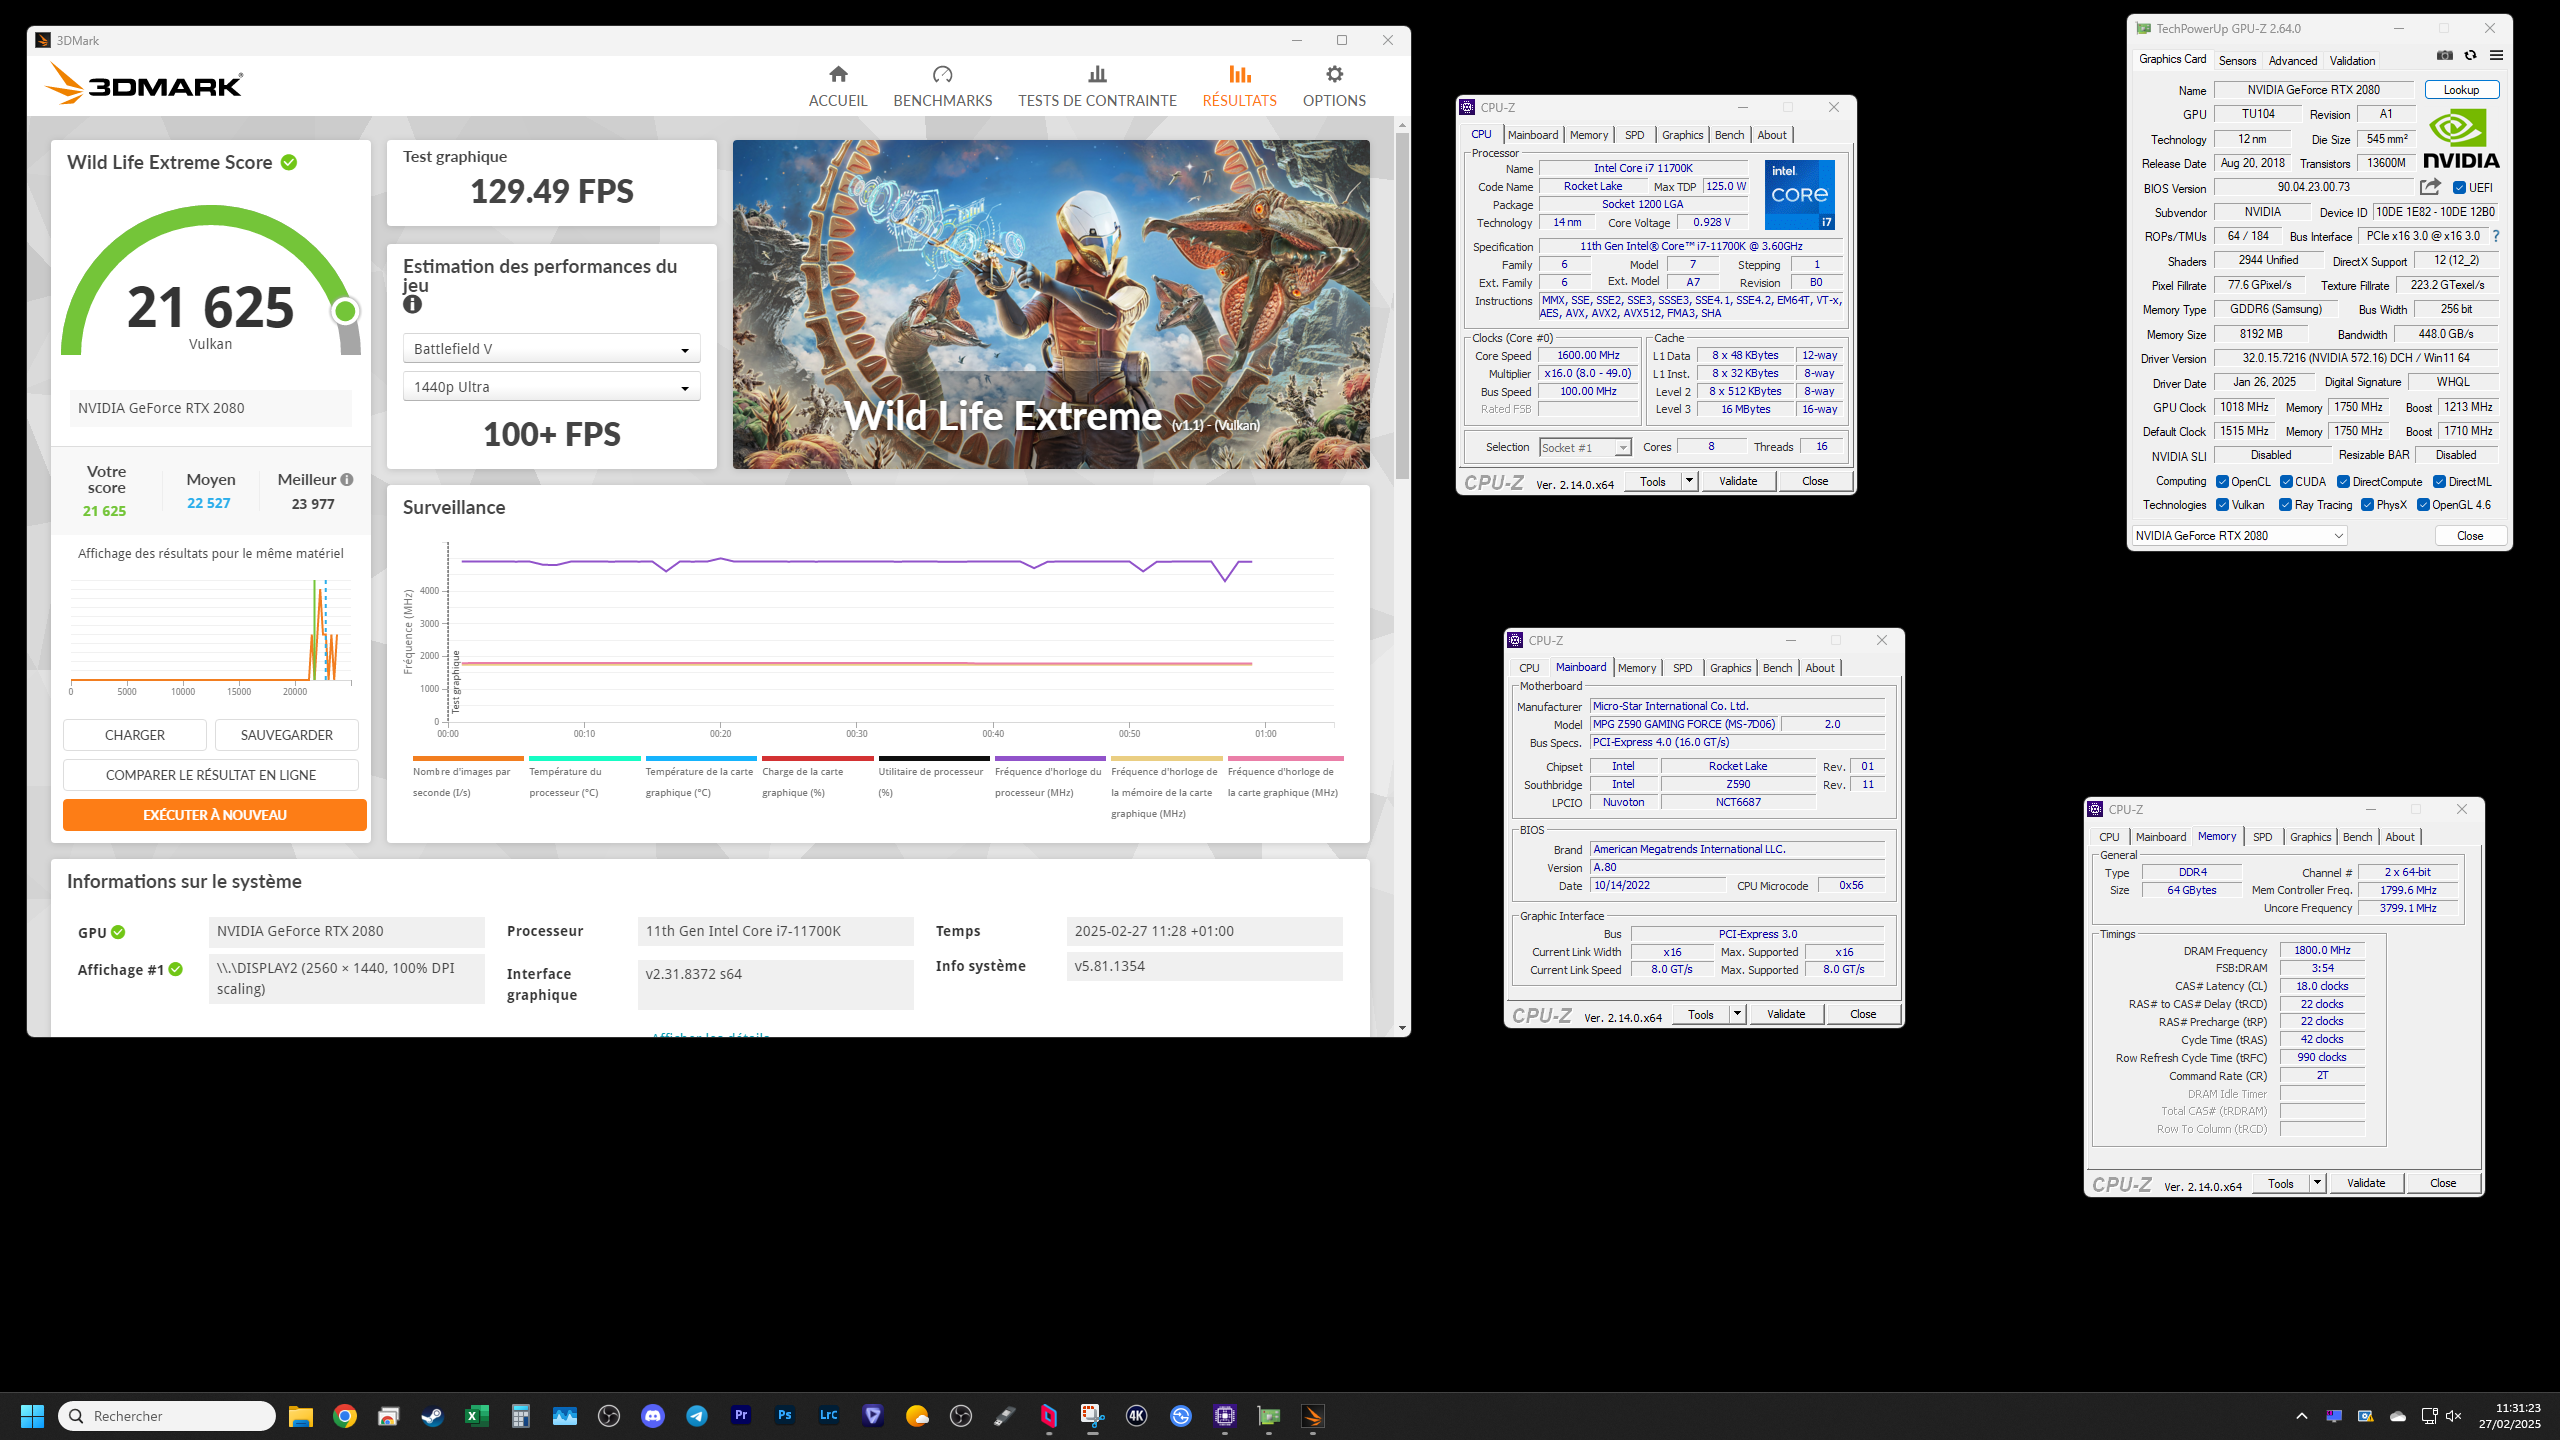This screenshot has width=2560, height=1440.
Task: Click info icon under Estimation des performances
Action: click(x=412, y=304)
